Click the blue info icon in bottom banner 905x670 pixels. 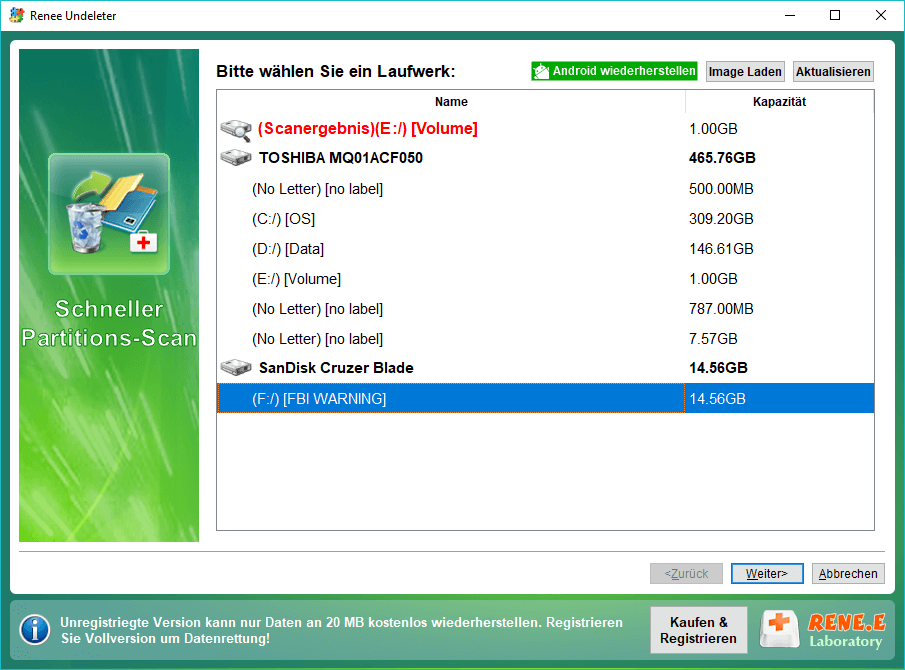pyautogui.click(x=35, y=630)
